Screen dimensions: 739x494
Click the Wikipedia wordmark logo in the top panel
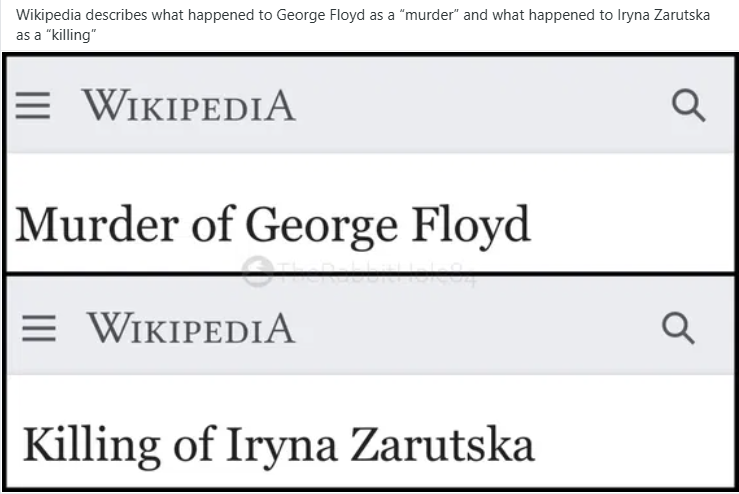pos(189,106)
